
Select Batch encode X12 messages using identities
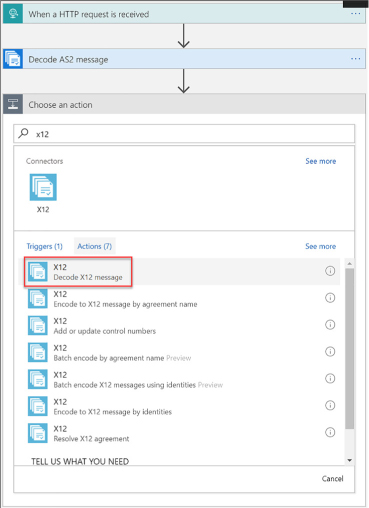(x=179, y=379)
